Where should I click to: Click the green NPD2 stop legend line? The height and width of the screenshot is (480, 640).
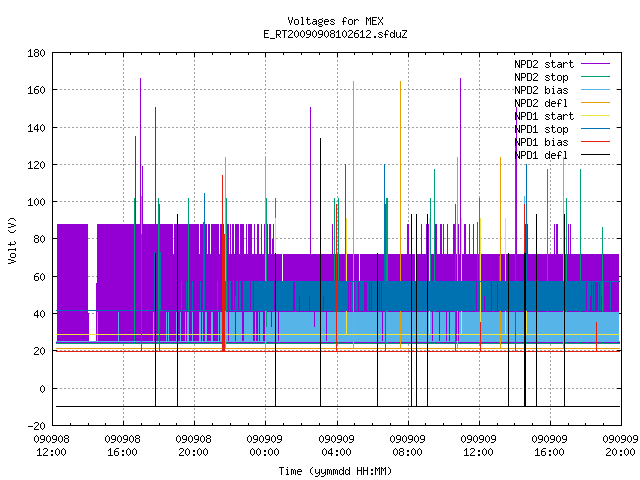(596, 77)
